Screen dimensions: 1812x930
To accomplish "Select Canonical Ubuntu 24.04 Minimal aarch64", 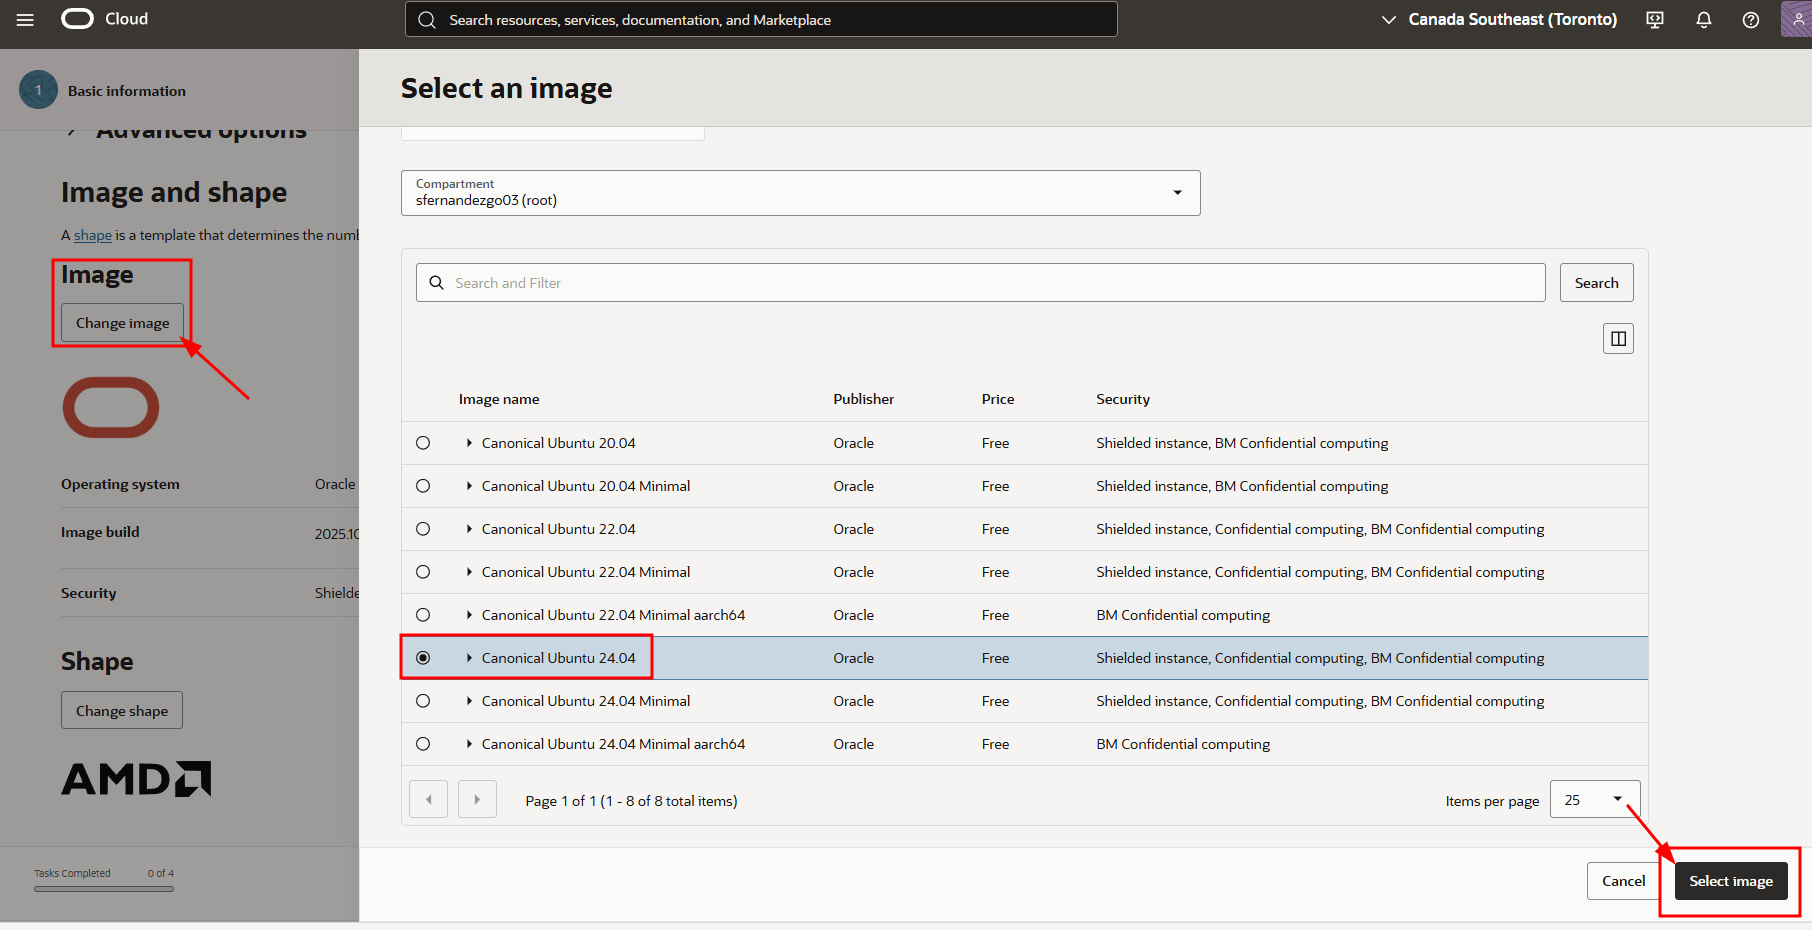I will pyautogui.click(x=423, y=743).
